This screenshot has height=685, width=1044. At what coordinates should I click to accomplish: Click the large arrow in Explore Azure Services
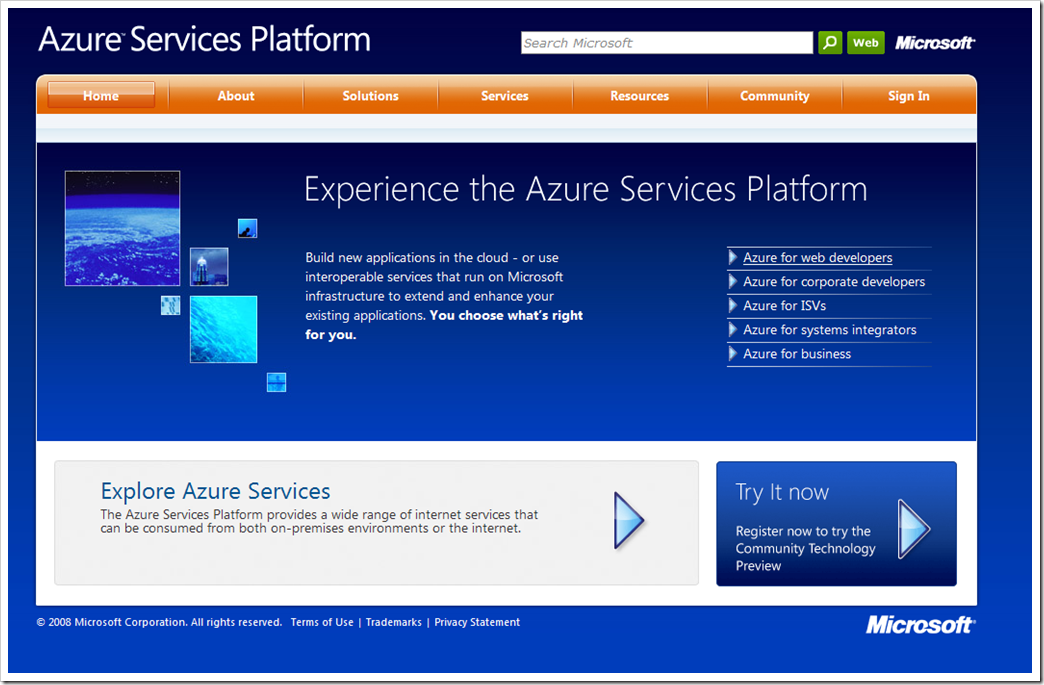pos(629,520)
